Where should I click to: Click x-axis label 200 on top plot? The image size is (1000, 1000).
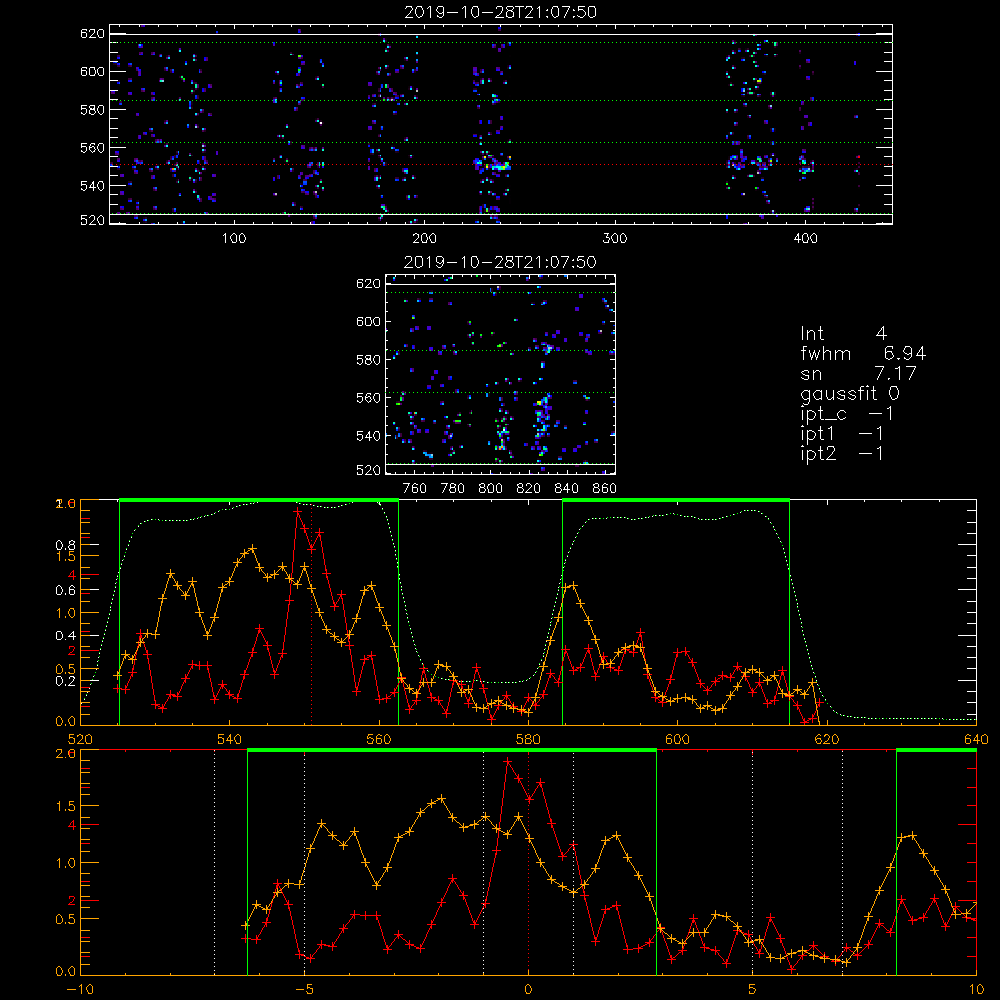click(x=424, y=239)
